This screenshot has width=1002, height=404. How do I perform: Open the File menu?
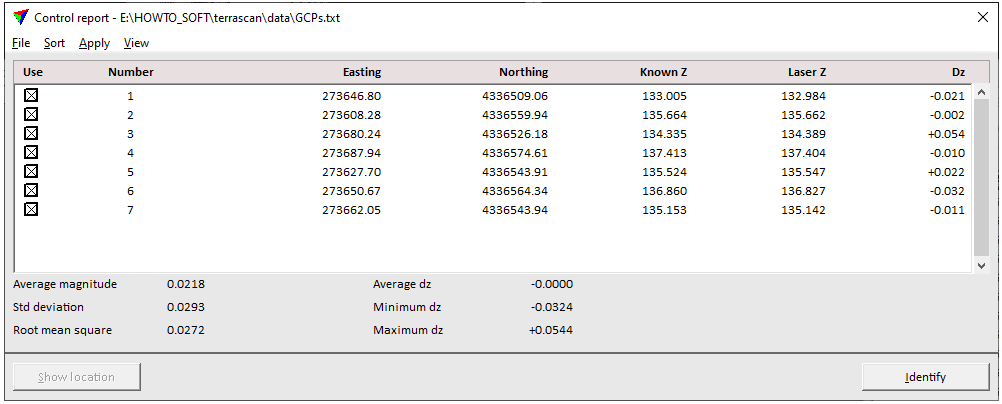(x=21, y=43)
